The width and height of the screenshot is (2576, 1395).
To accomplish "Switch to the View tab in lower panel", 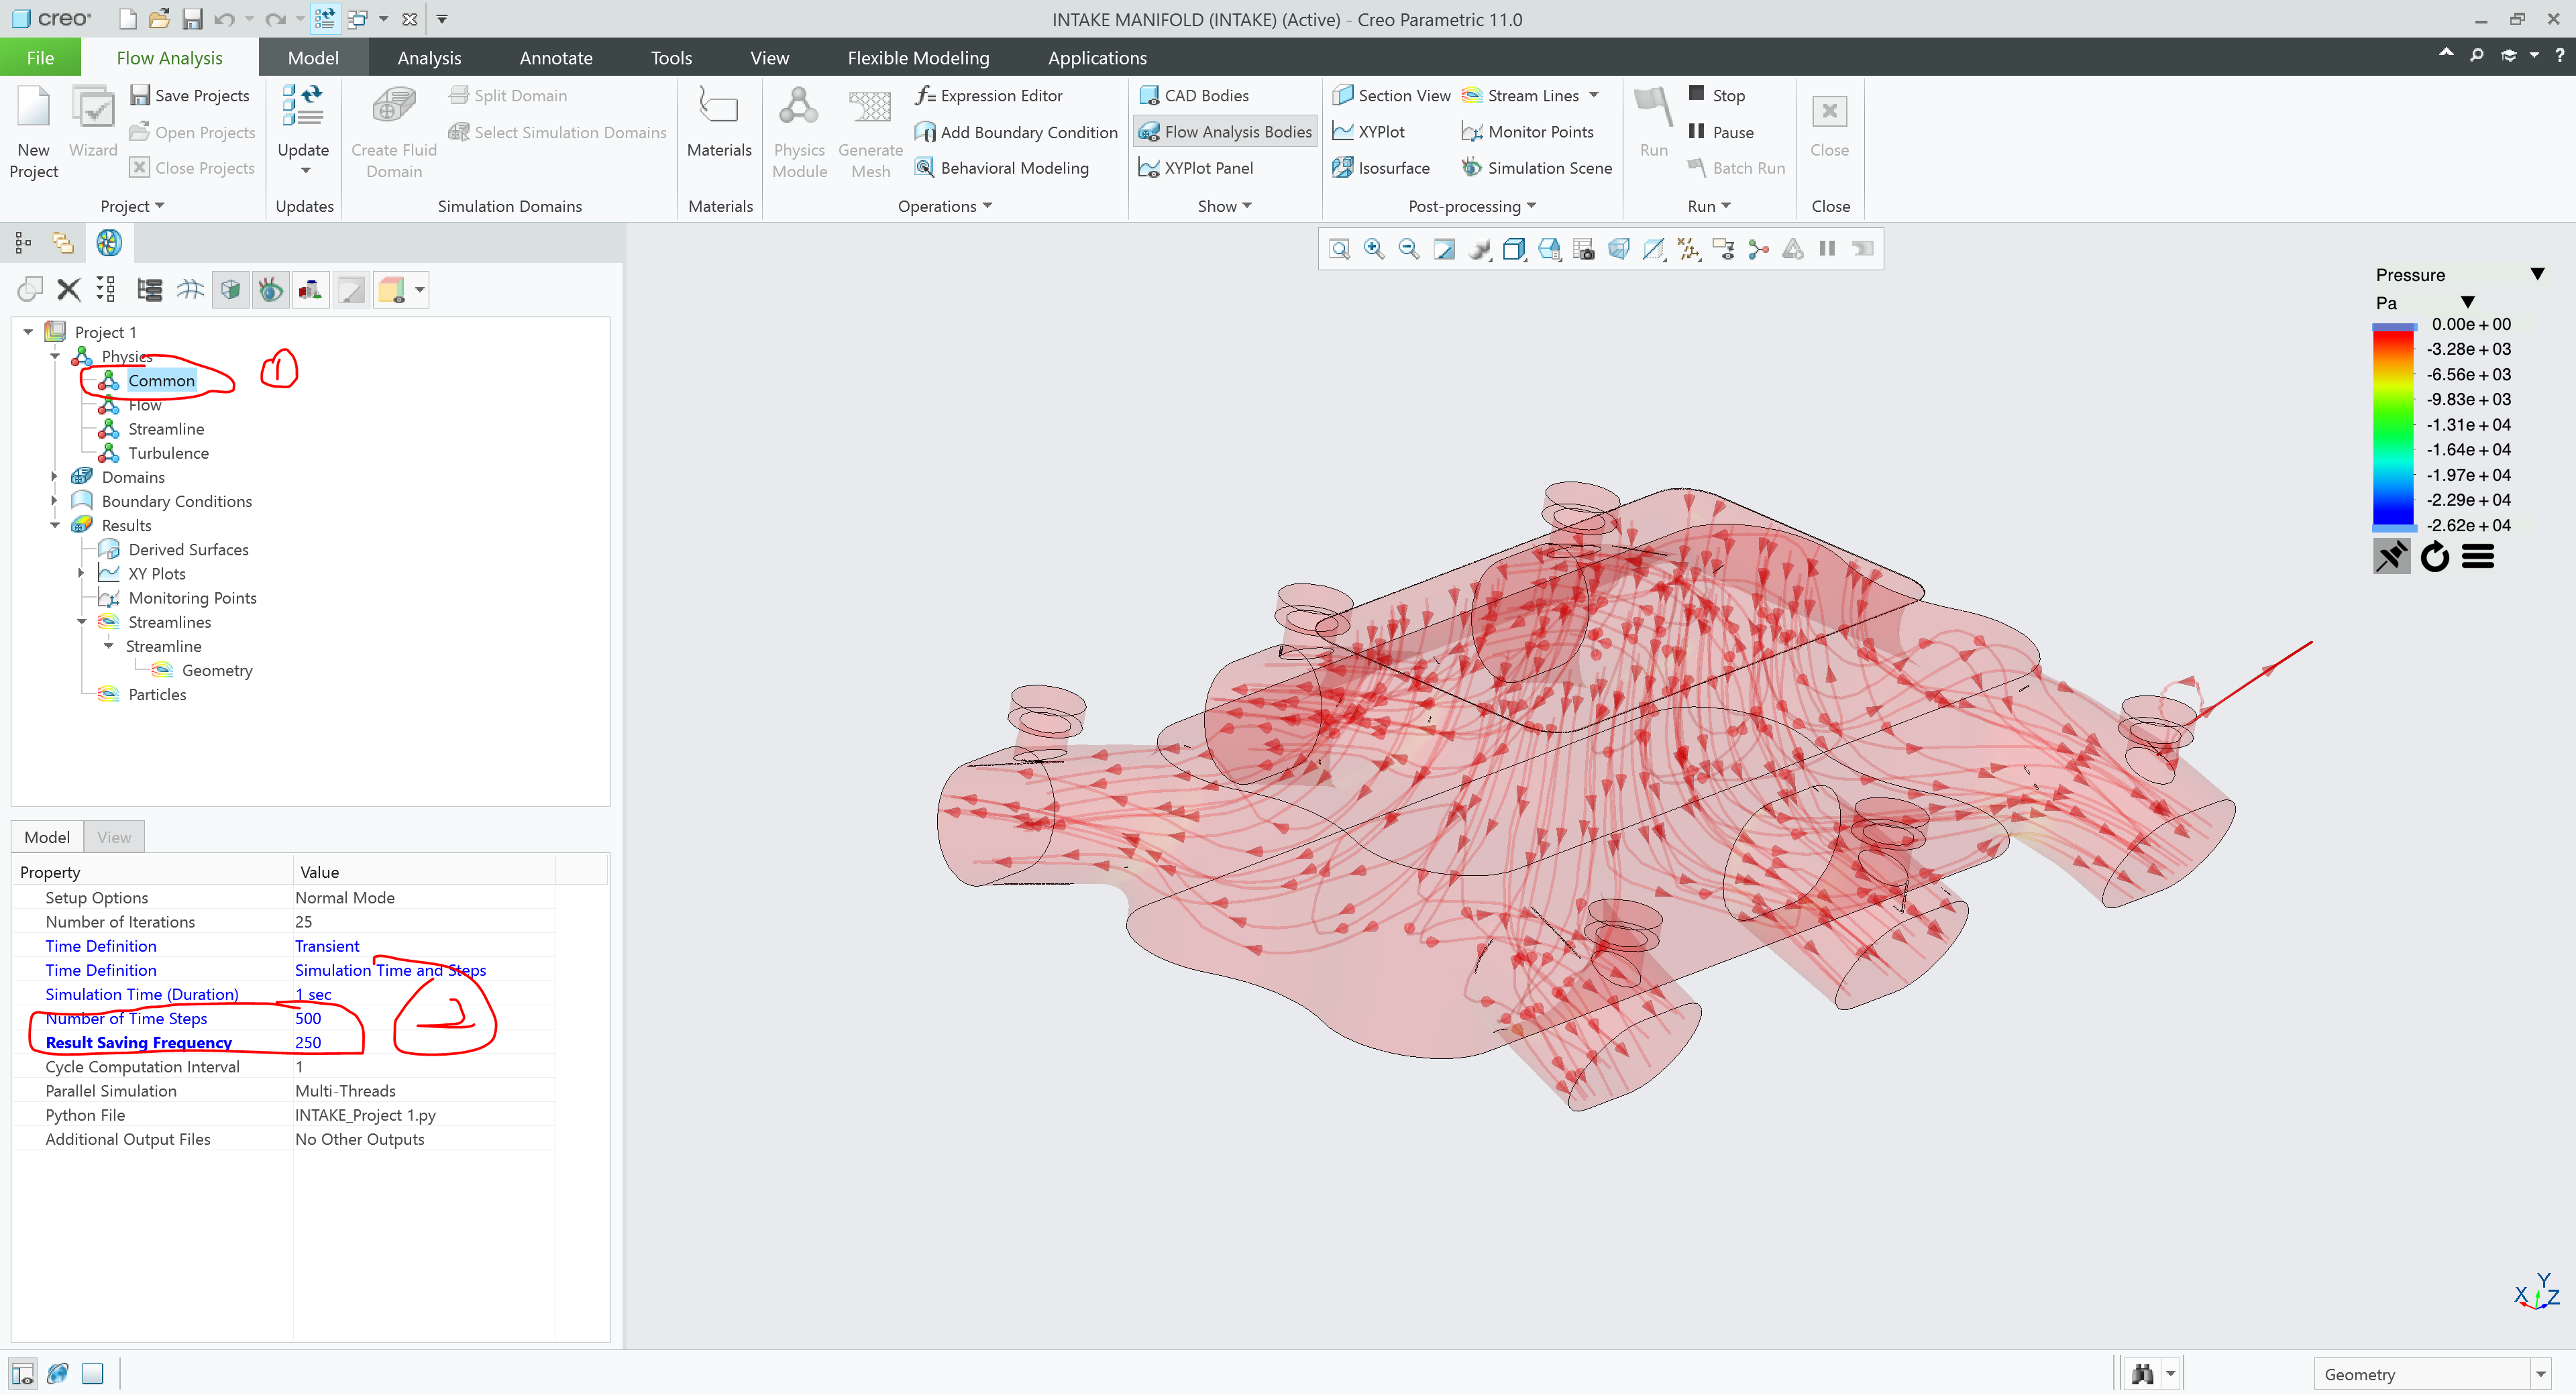I will pyautogui.click(x=113, y=836).
